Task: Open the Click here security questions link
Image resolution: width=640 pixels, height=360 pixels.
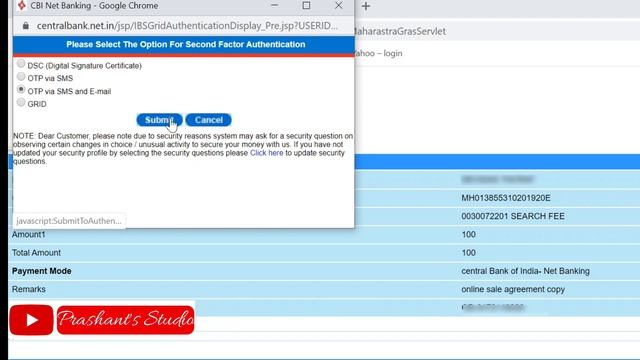Action: [x=267, y=153]
